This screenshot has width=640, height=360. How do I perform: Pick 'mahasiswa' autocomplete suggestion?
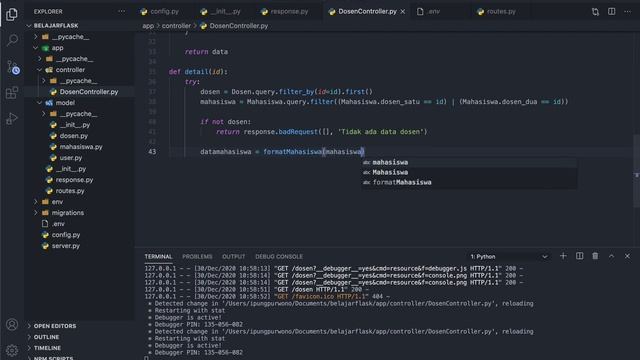469,162
